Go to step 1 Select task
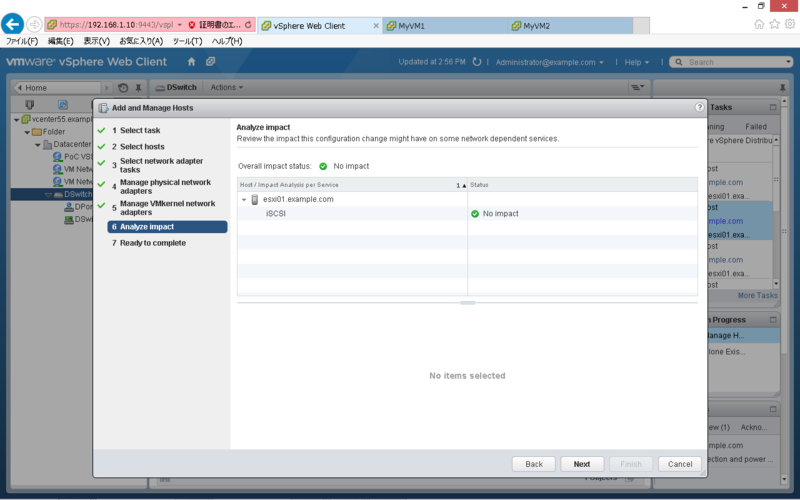The image size is (800, 500). pyautogui.click(x=140, y=131)
